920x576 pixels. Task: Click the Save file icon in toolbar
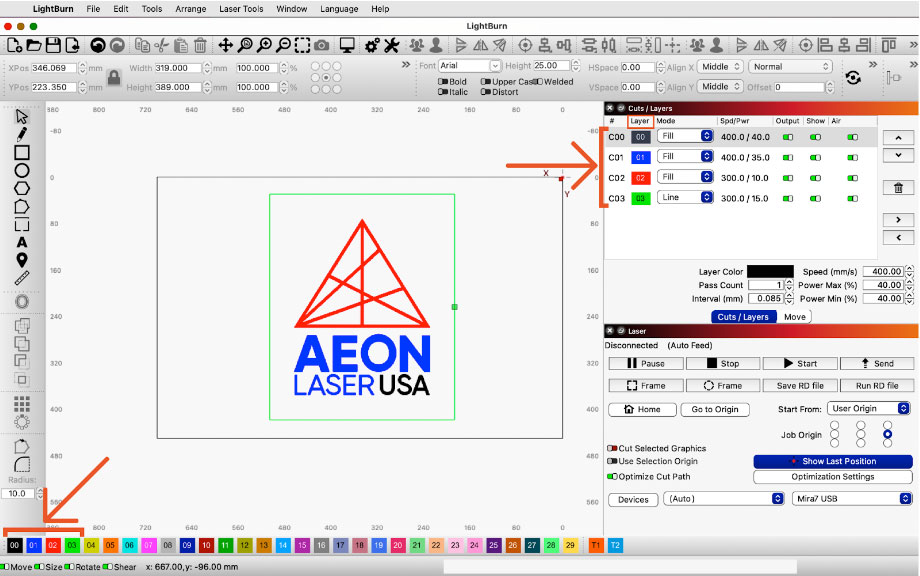pyautogui.click(x=53, y=45)
